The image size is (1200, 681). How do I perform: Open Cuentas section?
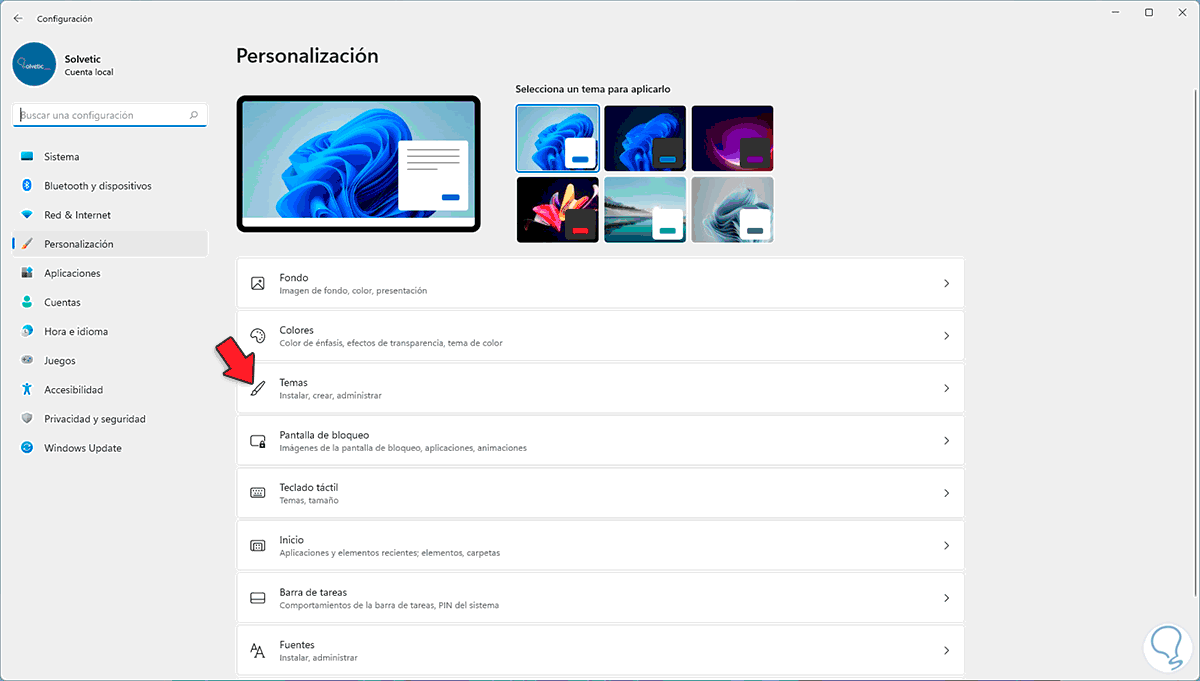pos(110,302)
